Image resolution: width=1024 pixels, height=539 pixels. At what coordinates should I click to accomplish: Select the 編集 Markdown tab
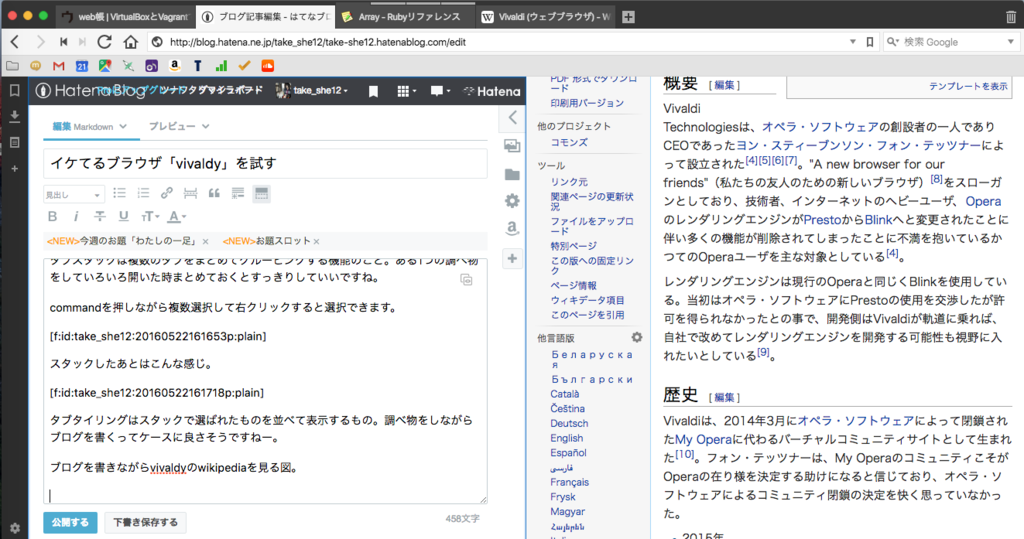89,126
